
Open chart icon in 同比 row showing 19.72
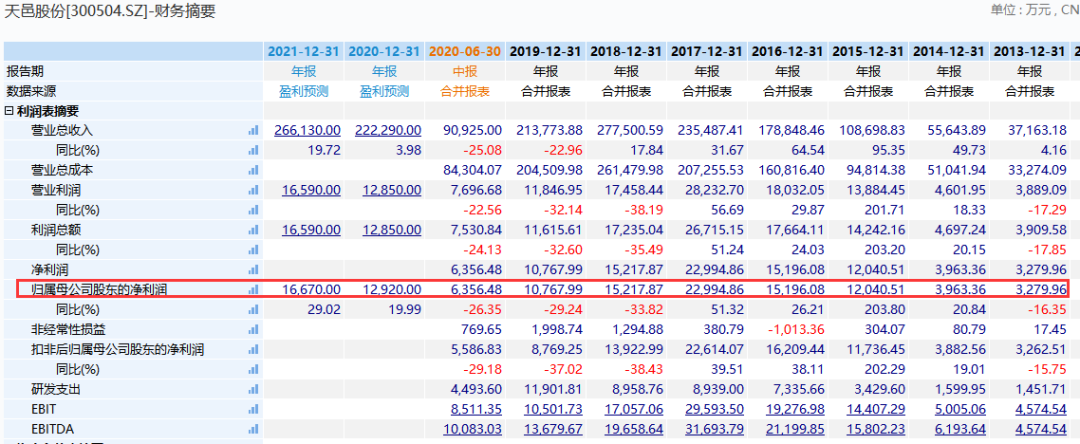pos(253,150)
